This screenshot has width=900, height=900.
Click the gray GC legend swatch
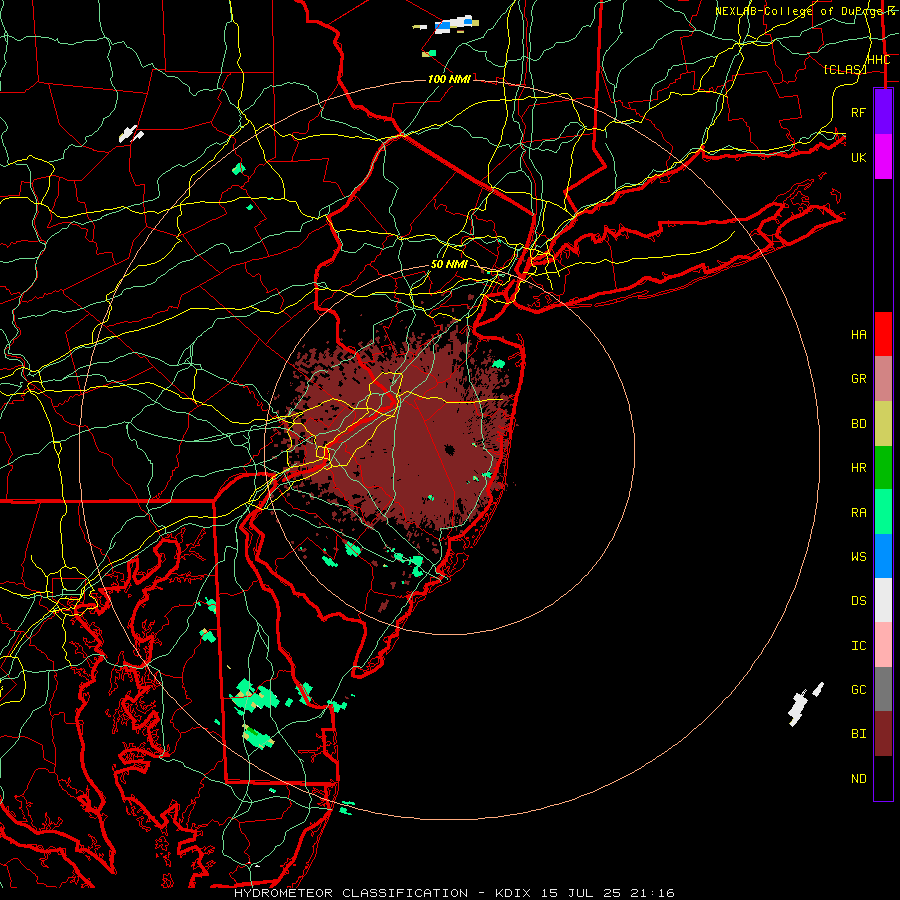pos(883,689)
